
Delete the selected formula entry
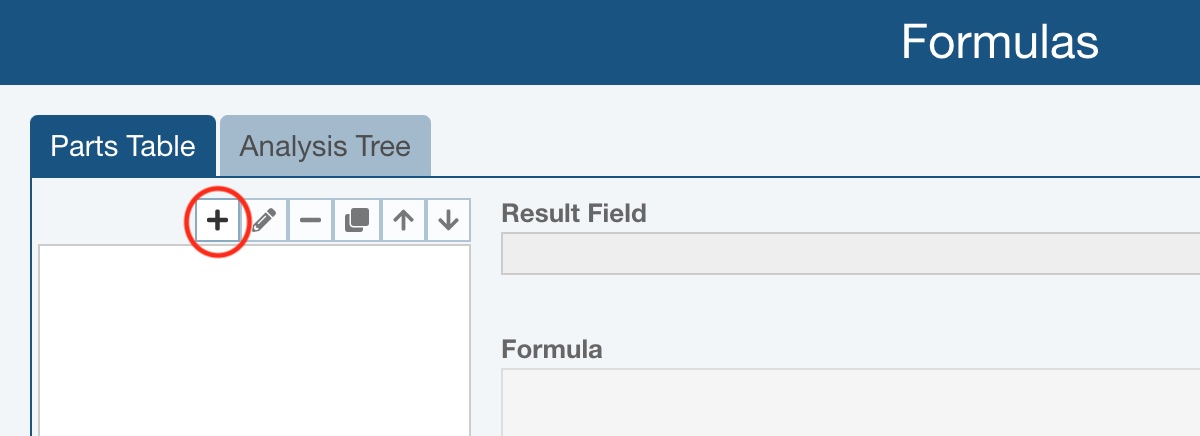point(310,220)
